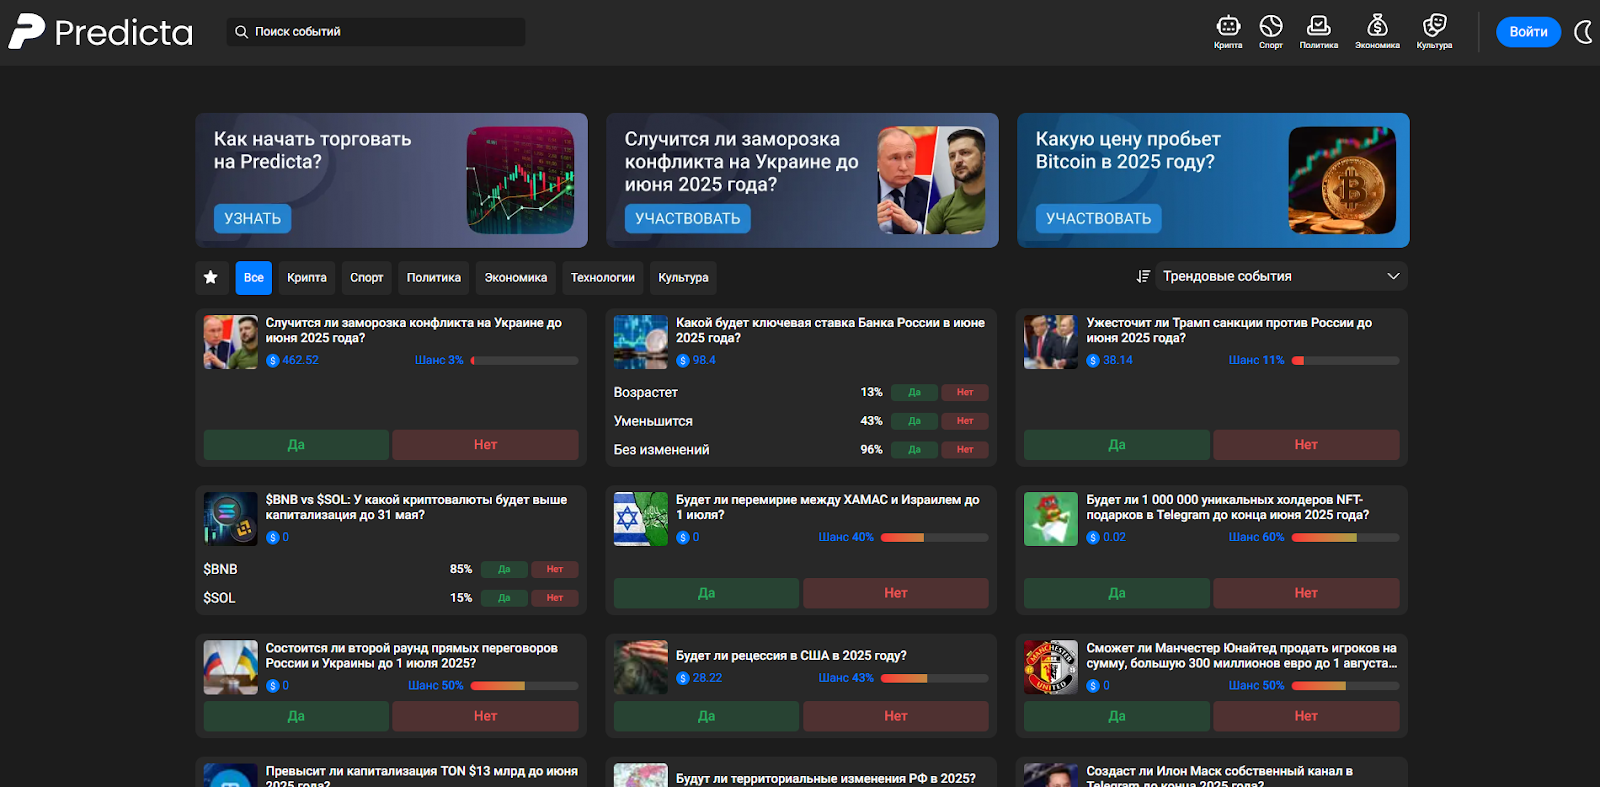The width and height of the screenshot is (1600, 787).
Task: Vote Да on Trump sanctions card
Action: pyautogui.click(x=1117, y=445)
